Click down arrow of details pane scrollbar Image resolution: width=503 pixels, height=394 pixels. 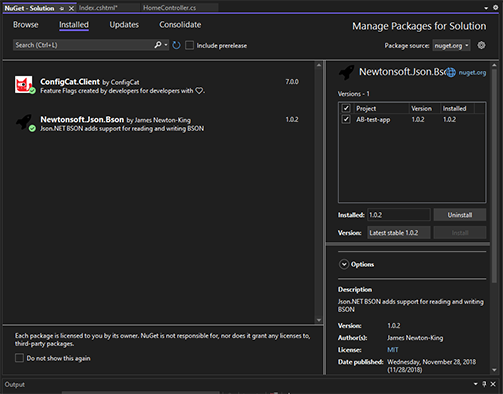pos(494,370)
